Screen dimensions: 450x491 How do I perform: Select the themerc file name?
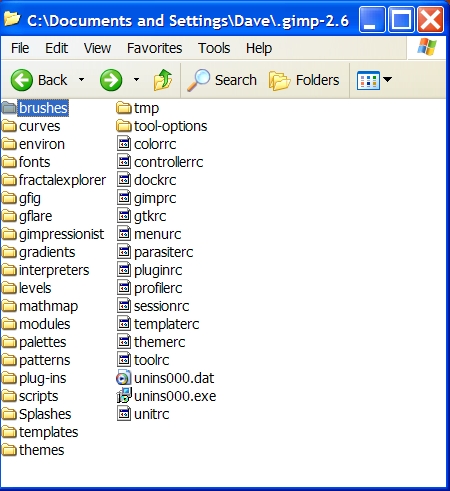coord(159,342)
